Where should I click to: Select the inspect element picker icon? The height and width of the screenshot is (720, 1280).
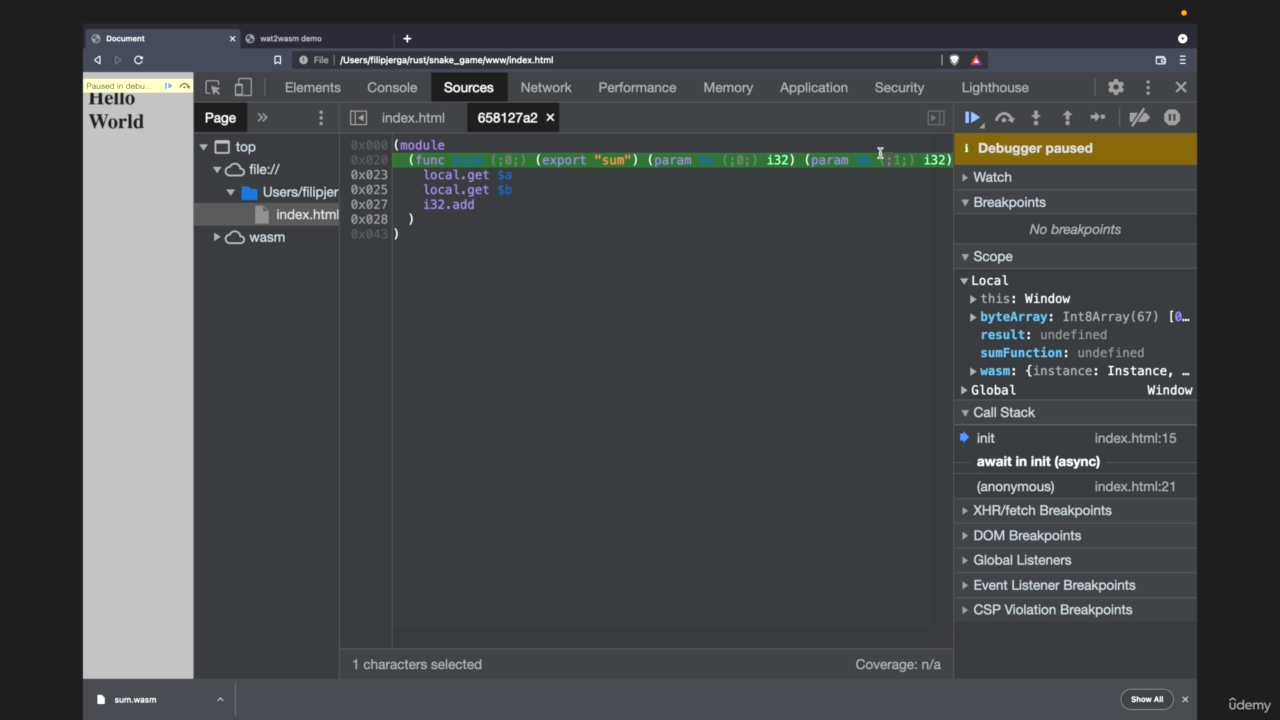click(x=213, y=88)
